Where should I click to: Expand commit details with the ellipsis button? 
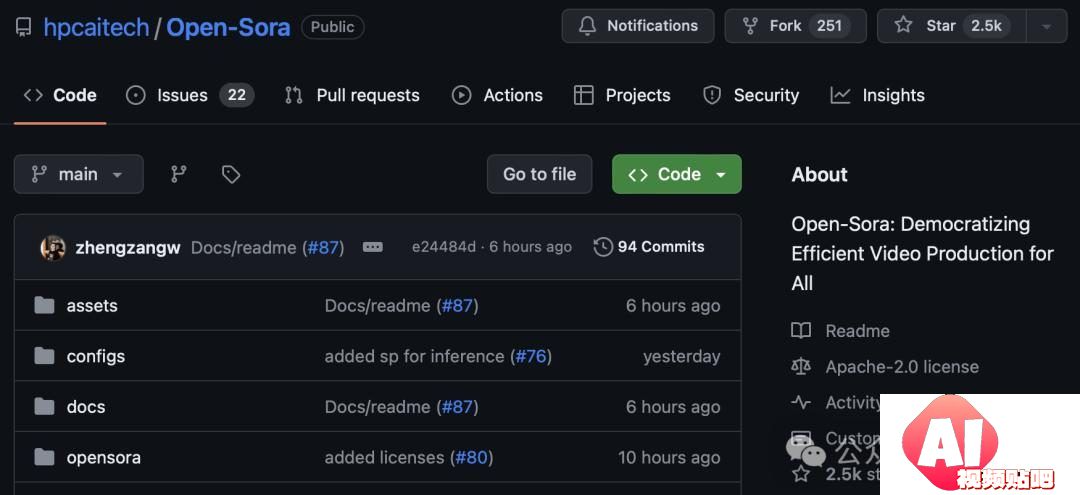pyautogui.click(x=373, y=247)
